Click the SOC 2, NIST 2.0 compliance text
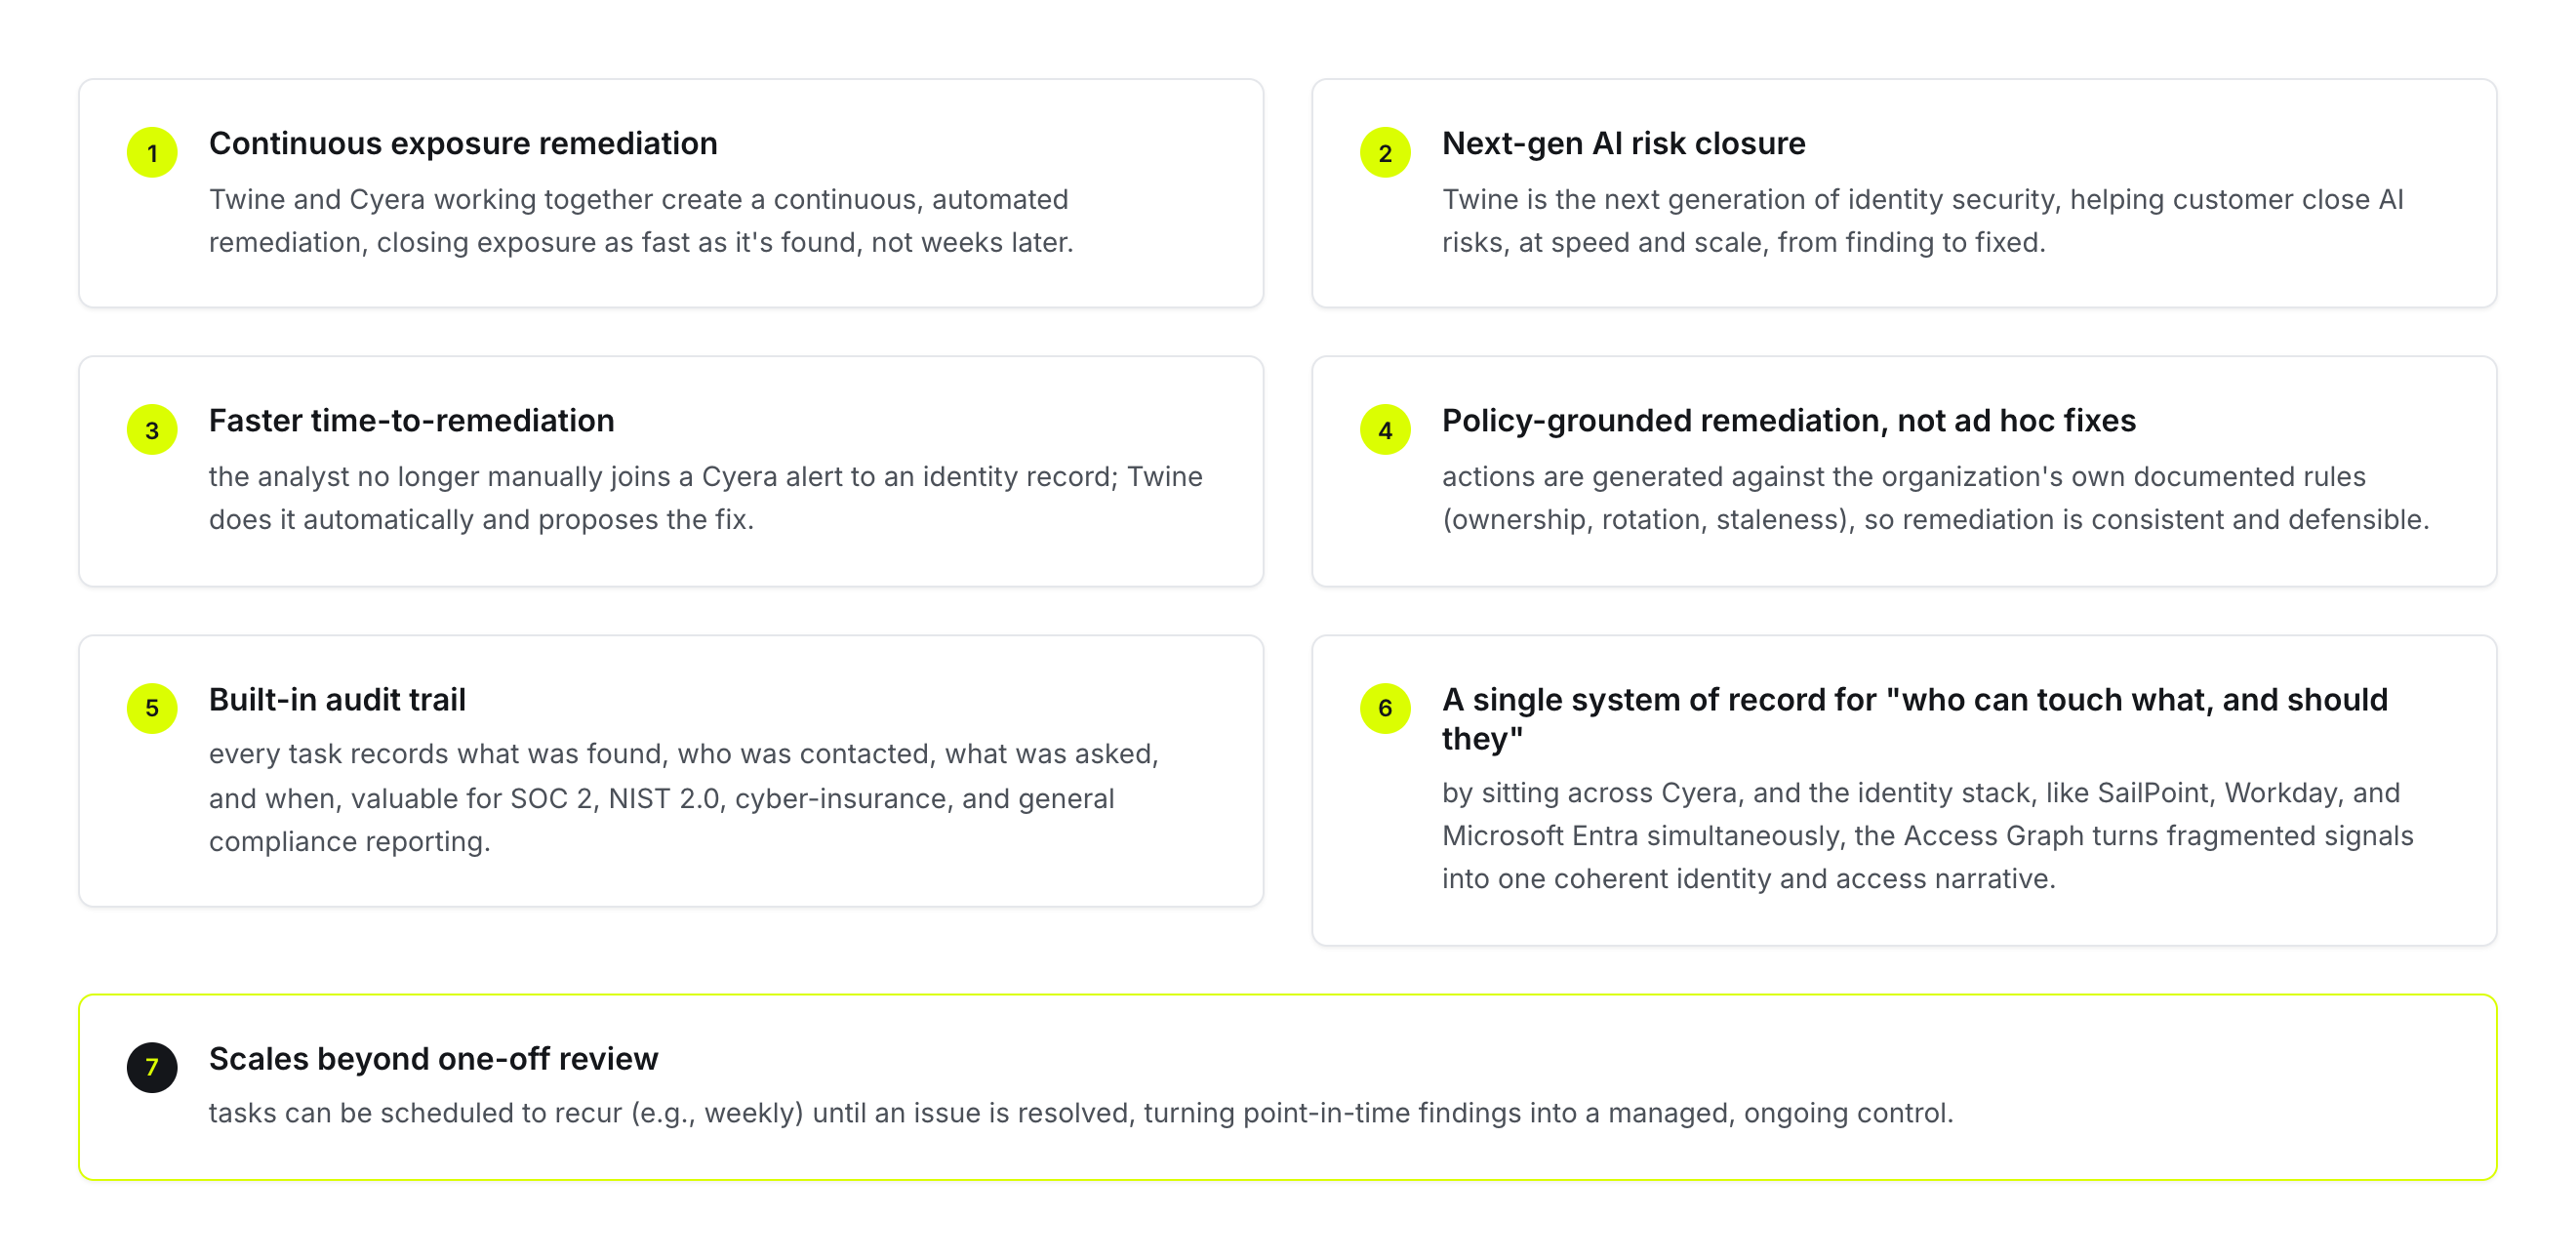 (x=683, y=797)
